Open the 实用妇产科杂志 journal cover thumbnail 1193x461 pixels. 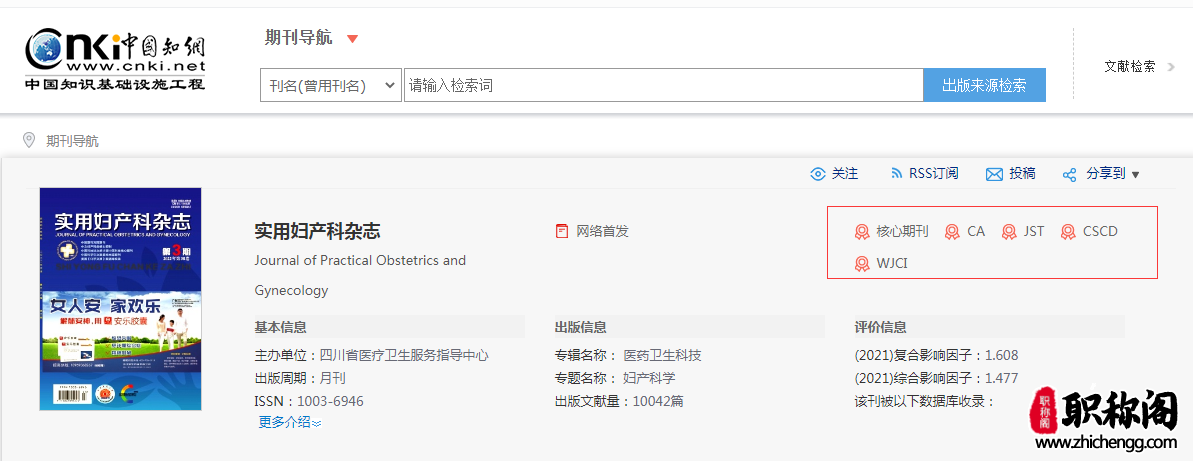coord(120,299)
